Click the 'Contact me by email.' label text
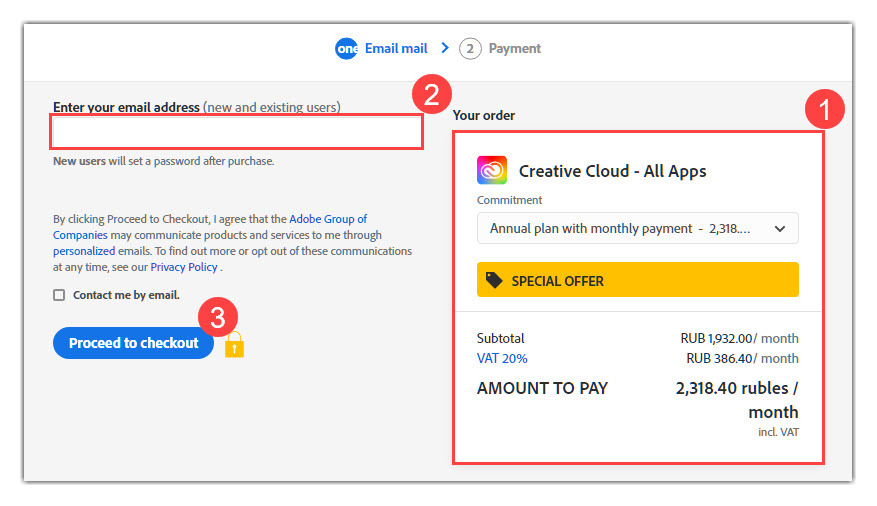This screenshot has height=506, width=877. click(x=126, y=295)
